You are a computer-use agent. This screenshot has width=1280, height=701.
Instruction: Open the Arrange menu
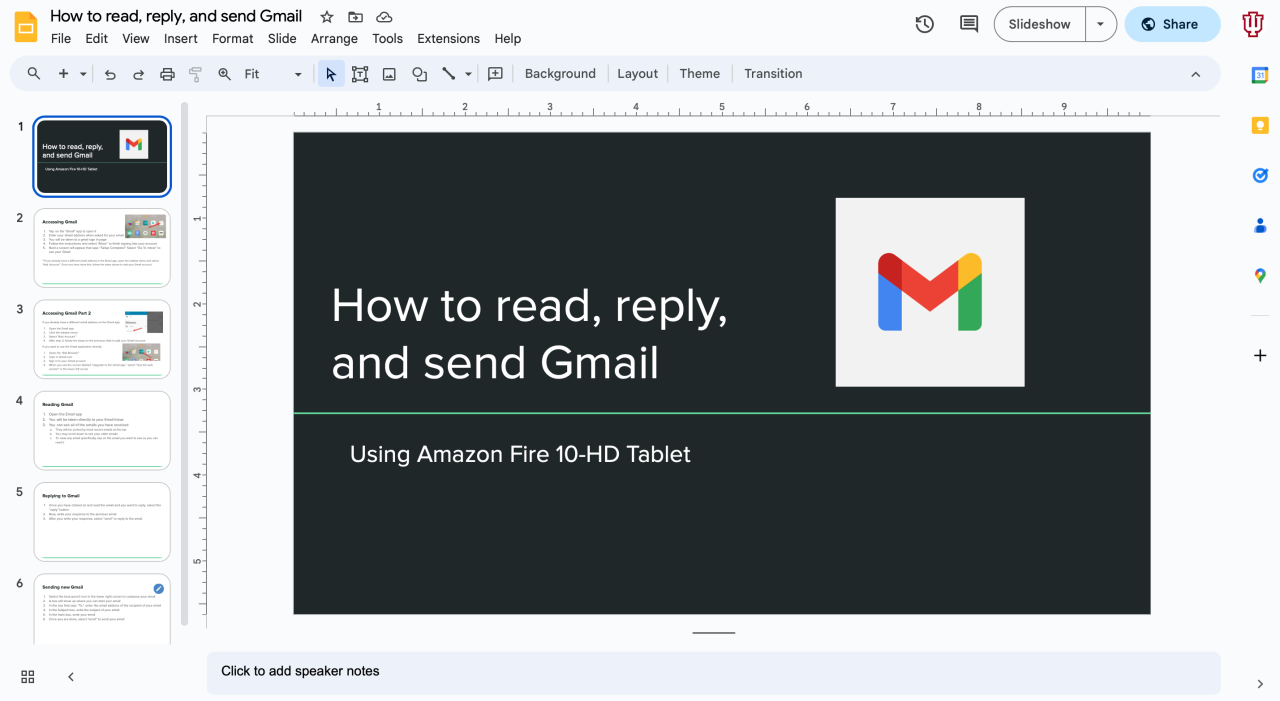(334, 38)
